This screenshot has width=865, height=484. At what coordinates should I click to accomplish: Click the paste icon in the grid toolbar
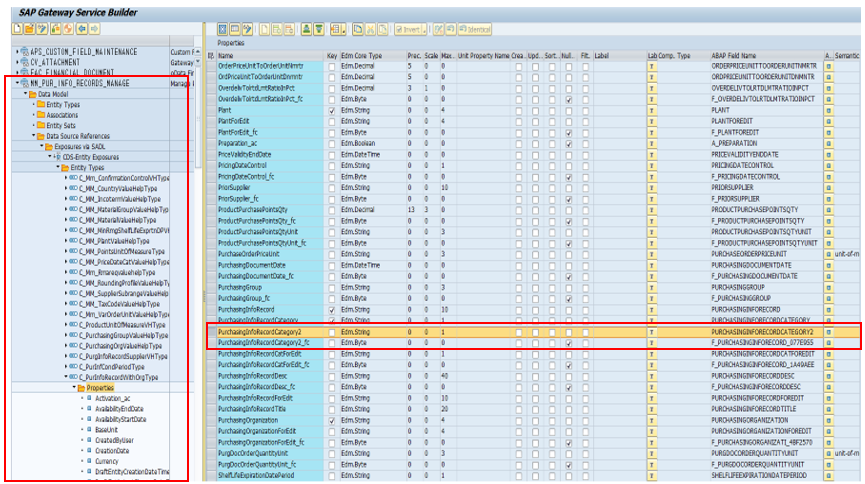pyautogui.click(x=383, y=29)
